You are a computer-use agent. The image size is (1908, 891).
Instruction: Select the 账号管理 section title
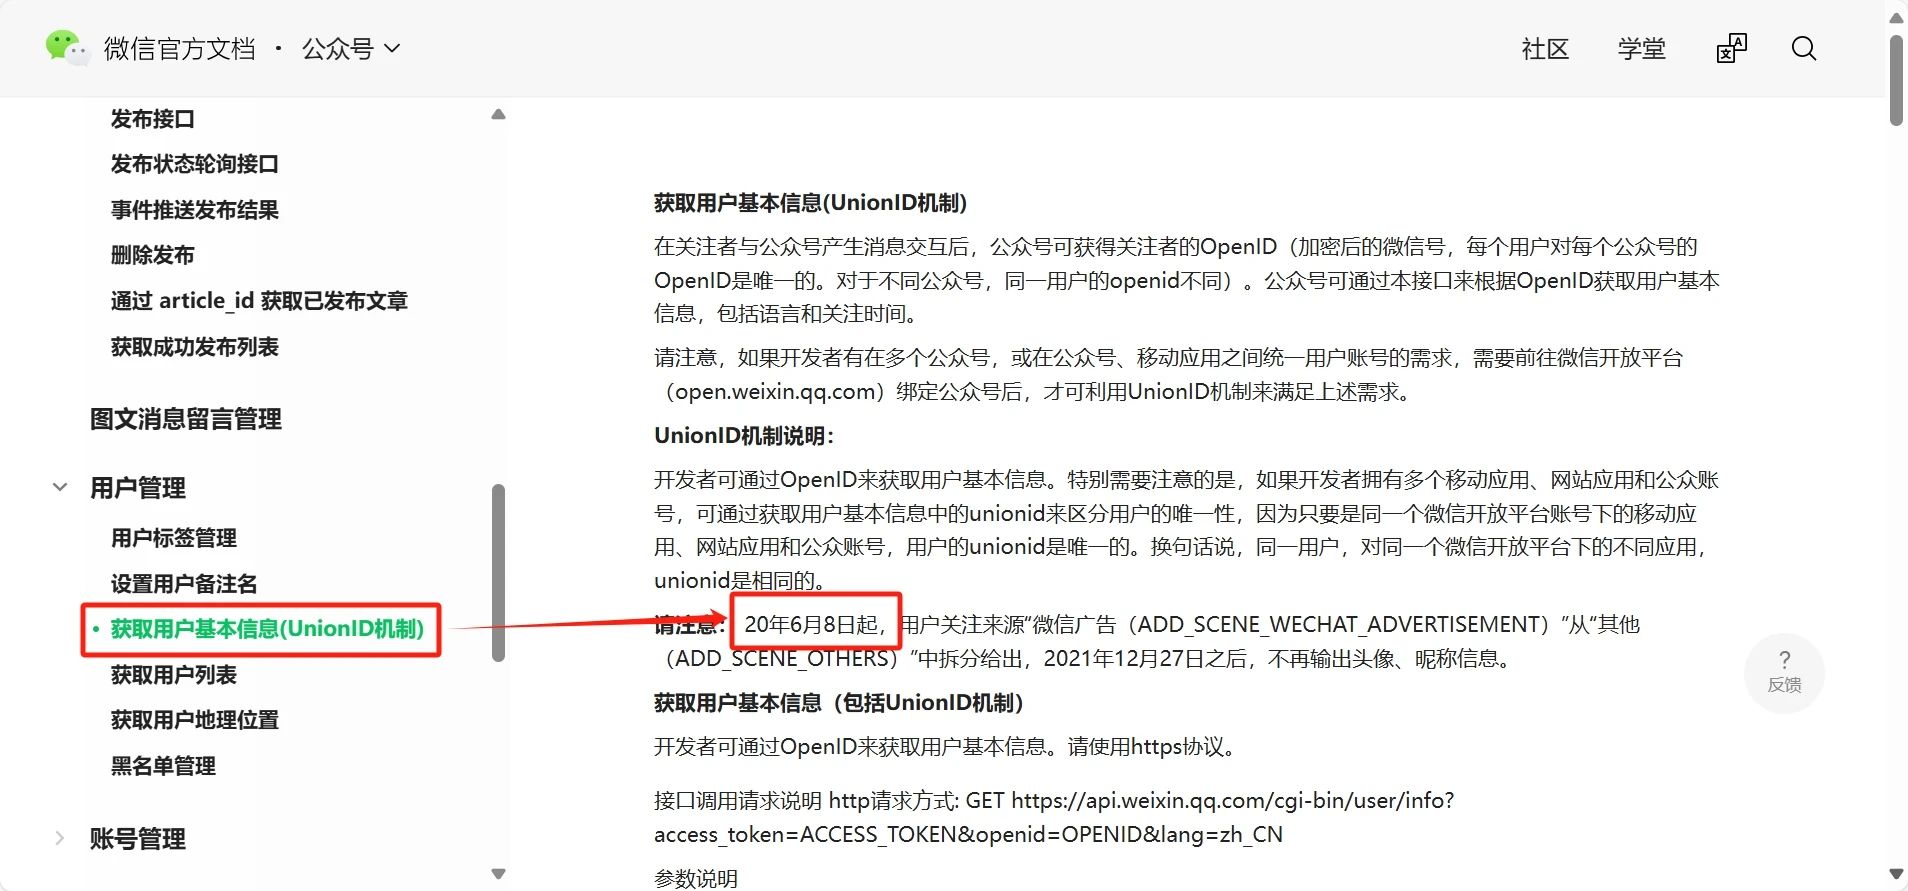point(138,838)
